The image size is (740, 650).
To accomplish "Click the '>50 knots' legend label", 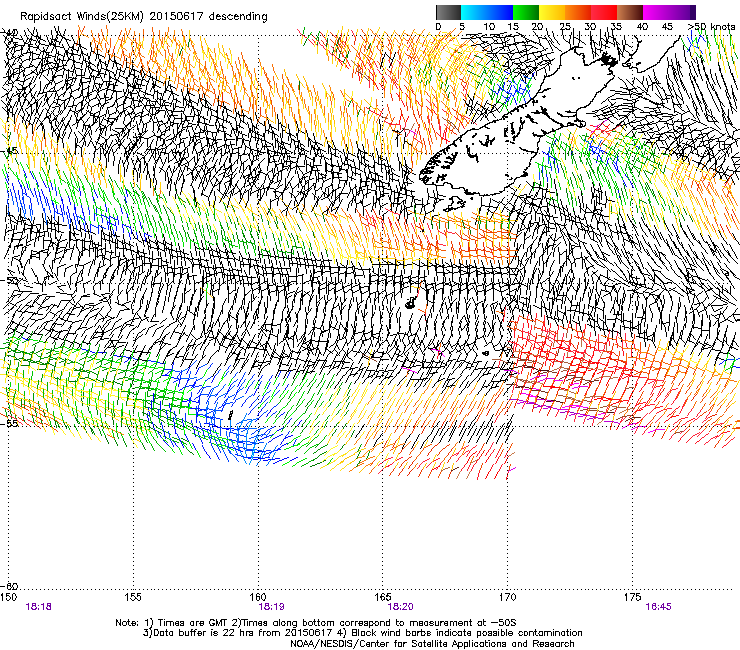I will [711, 27].
